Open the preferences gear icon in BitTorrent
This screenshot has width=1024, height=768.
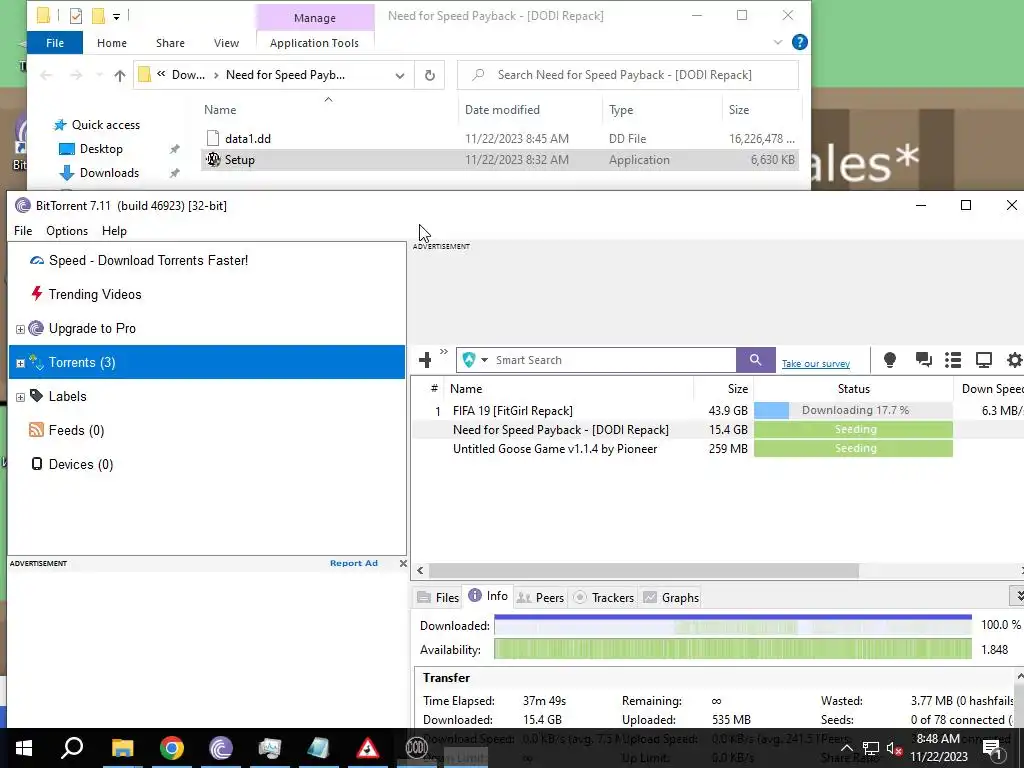click(1014, 360)
